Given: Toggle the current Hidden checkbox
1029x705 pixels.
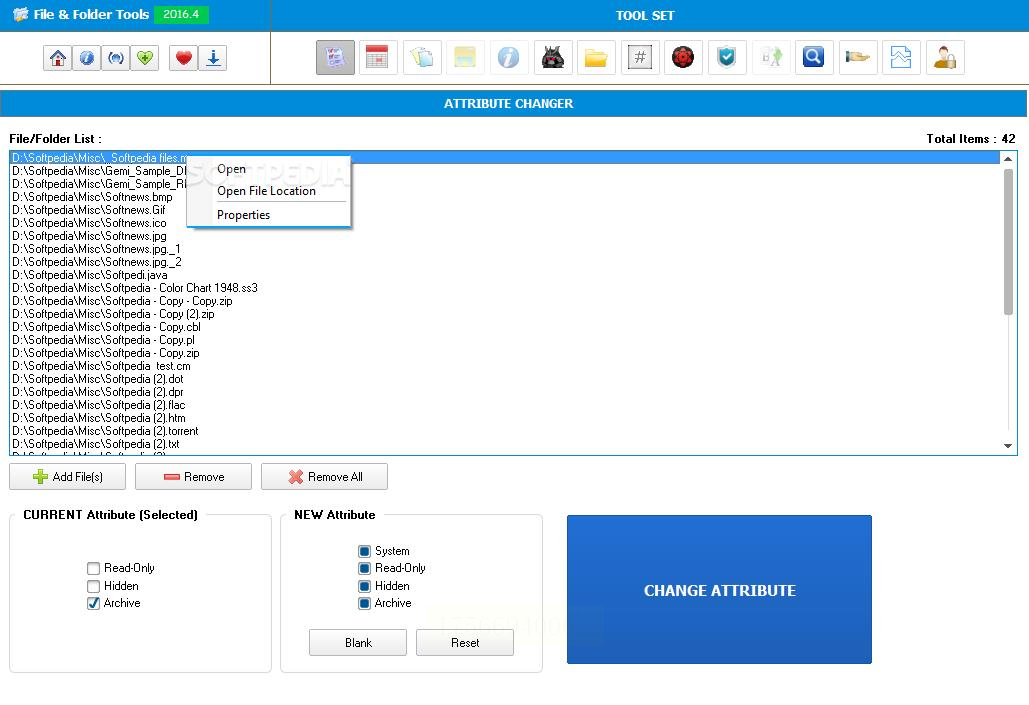Looking at the screenshot, I should (93, 586).
